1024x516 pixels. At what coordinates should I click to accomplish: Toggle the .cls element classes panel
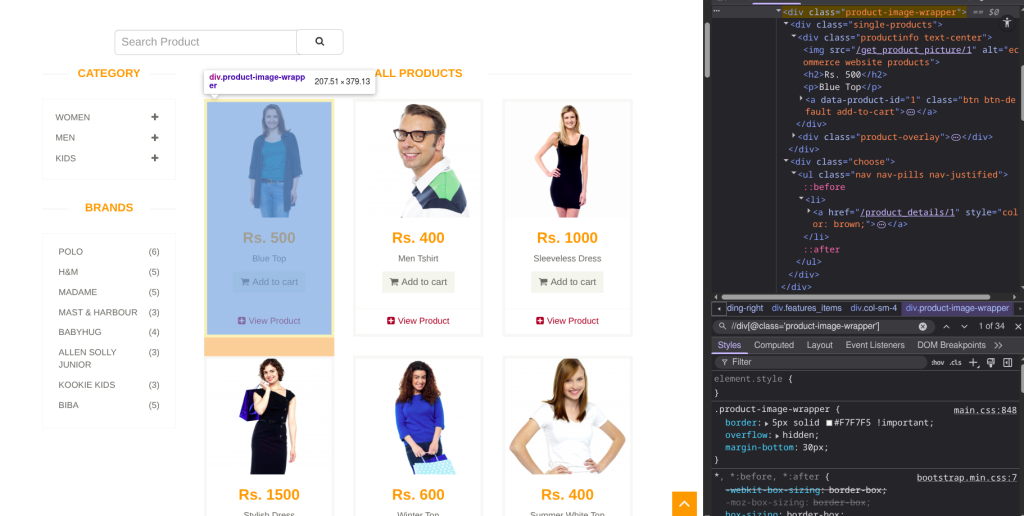point(955,362)
